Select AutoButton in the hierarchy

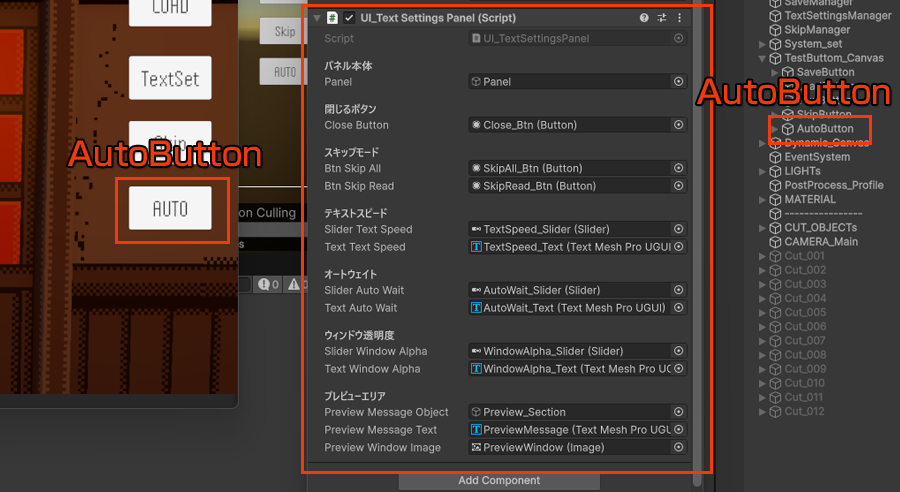pyautogui.click(x=824, y=128)
